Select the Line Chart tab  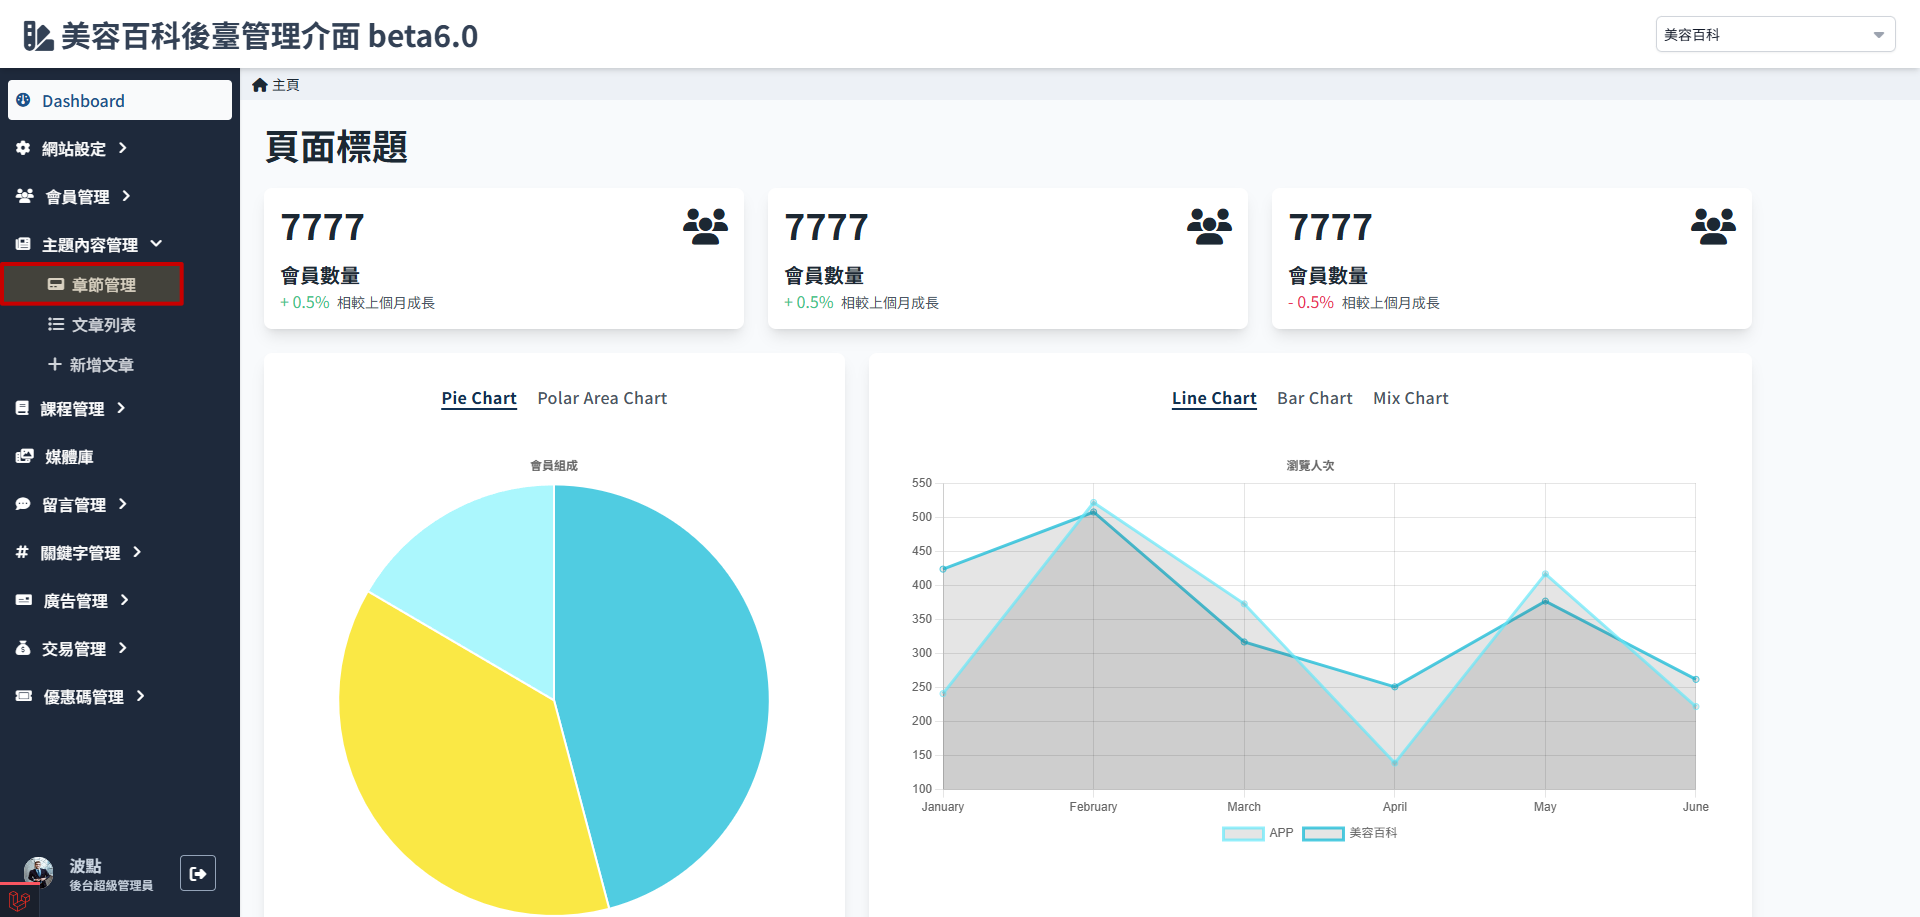[x=1214, y=398]
